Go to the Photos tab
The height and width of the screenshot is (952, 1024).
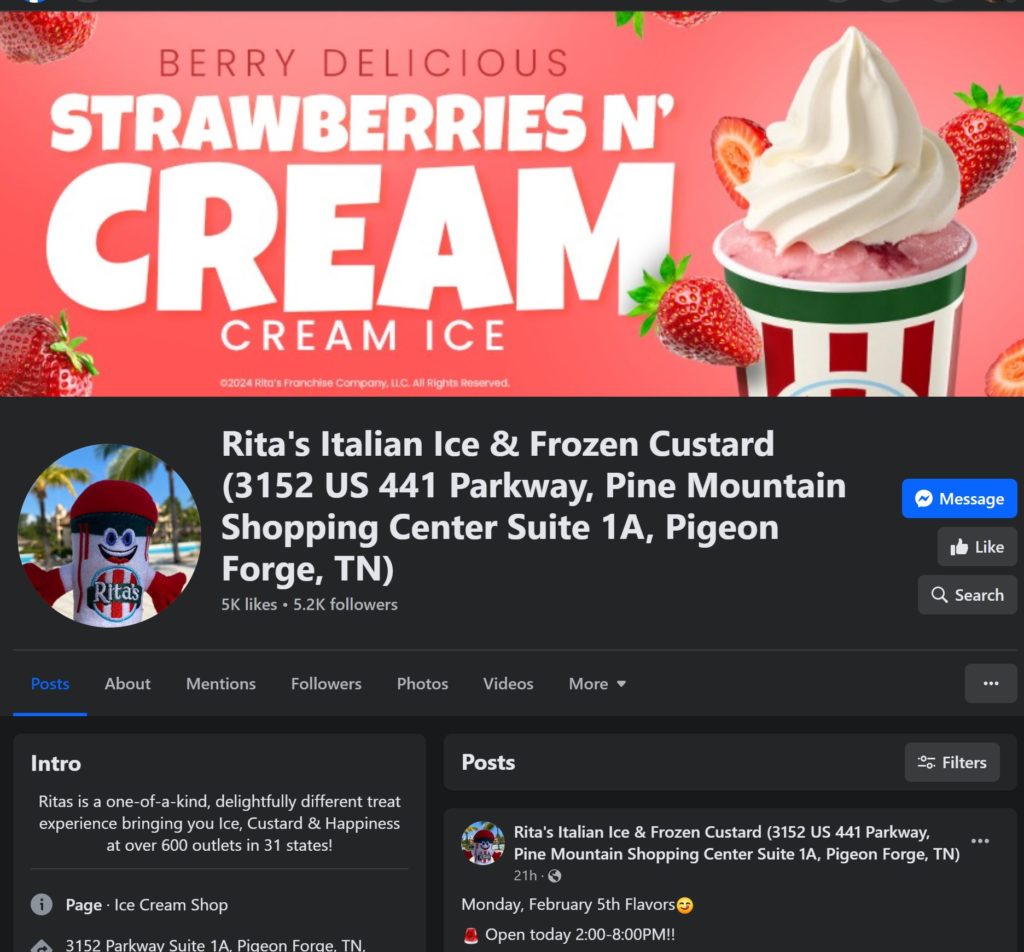[423, 684]
